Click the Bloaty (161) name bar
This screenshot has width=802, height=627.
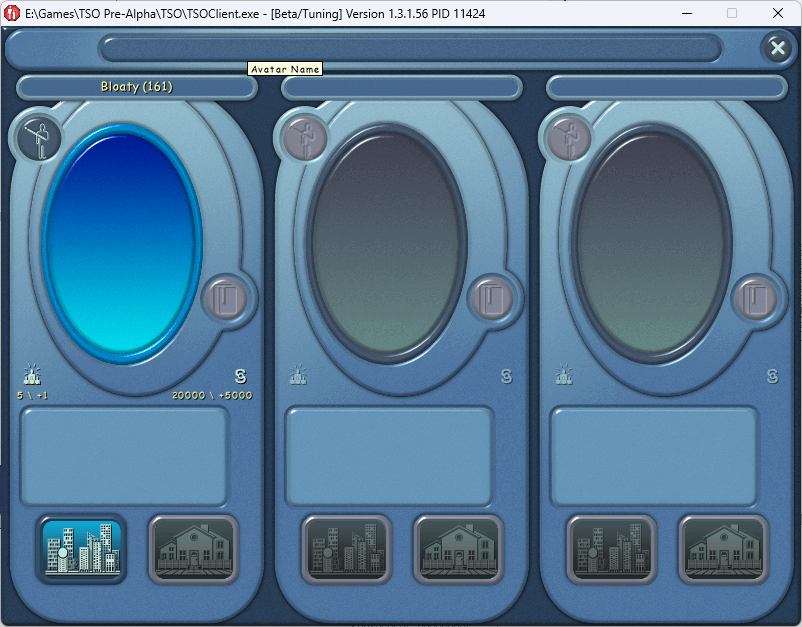coord(137,87)
